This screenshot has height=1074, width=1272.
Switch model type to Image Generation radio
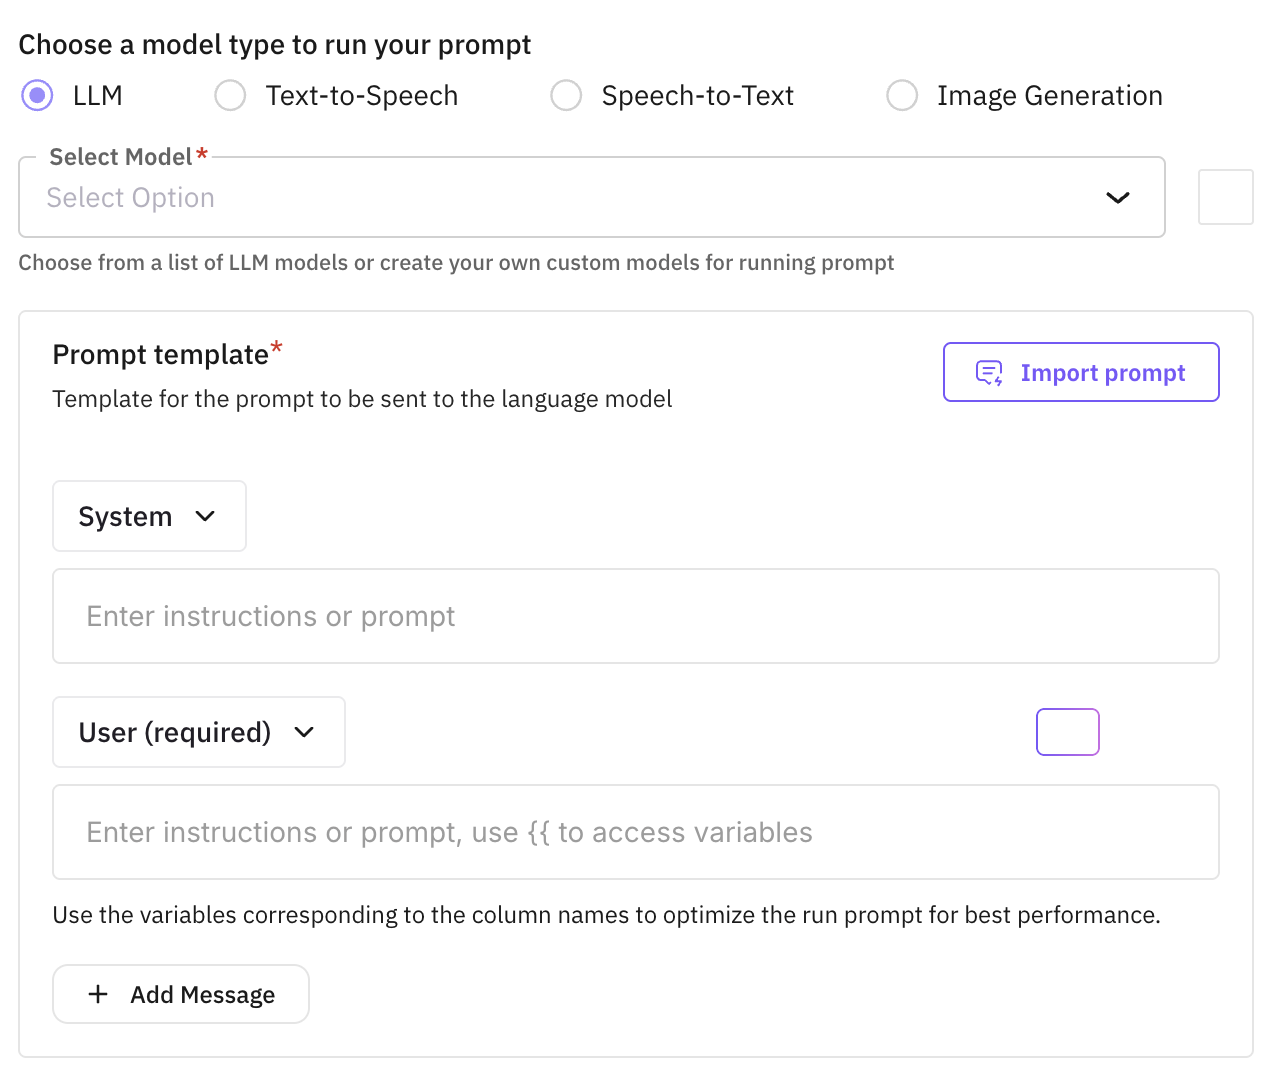point(902,96)
